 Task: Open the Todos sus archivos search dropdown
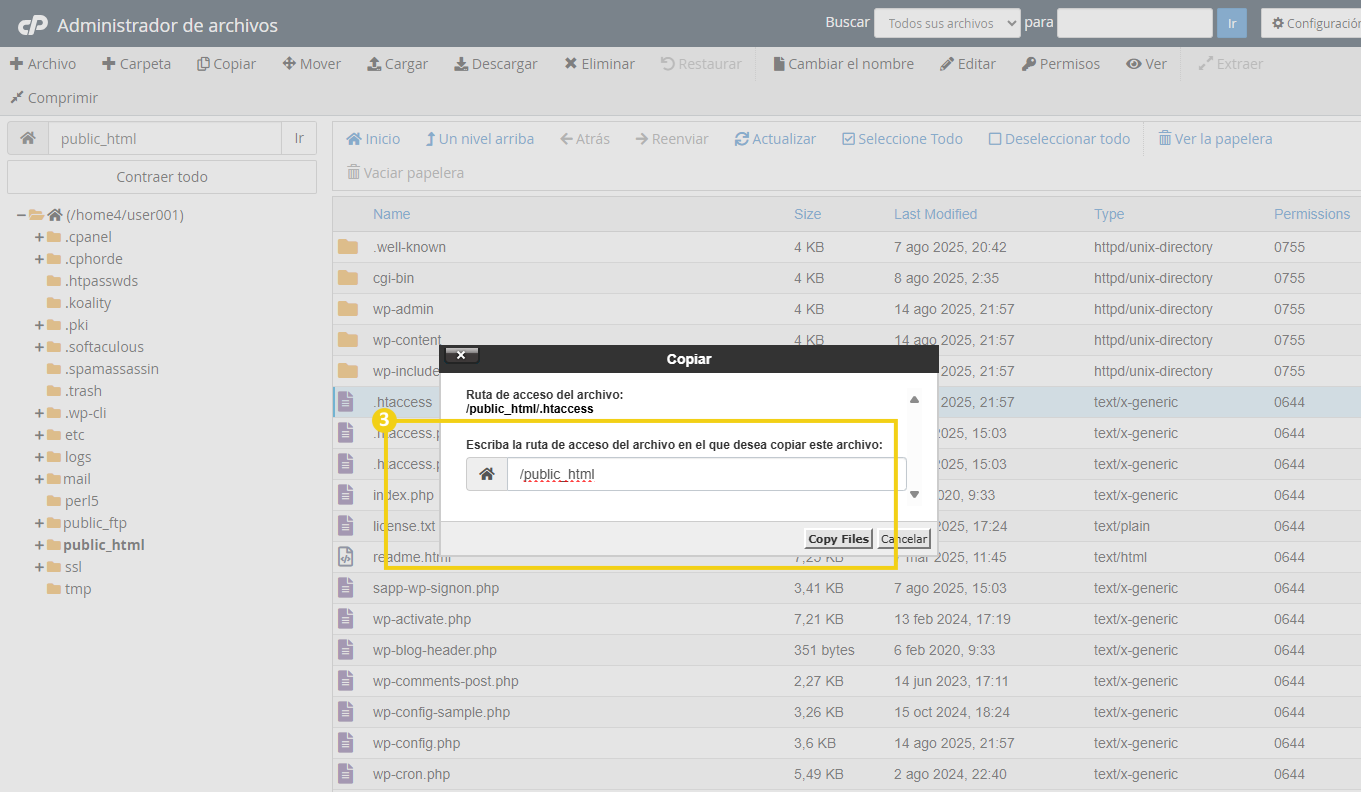coord(946,22)
